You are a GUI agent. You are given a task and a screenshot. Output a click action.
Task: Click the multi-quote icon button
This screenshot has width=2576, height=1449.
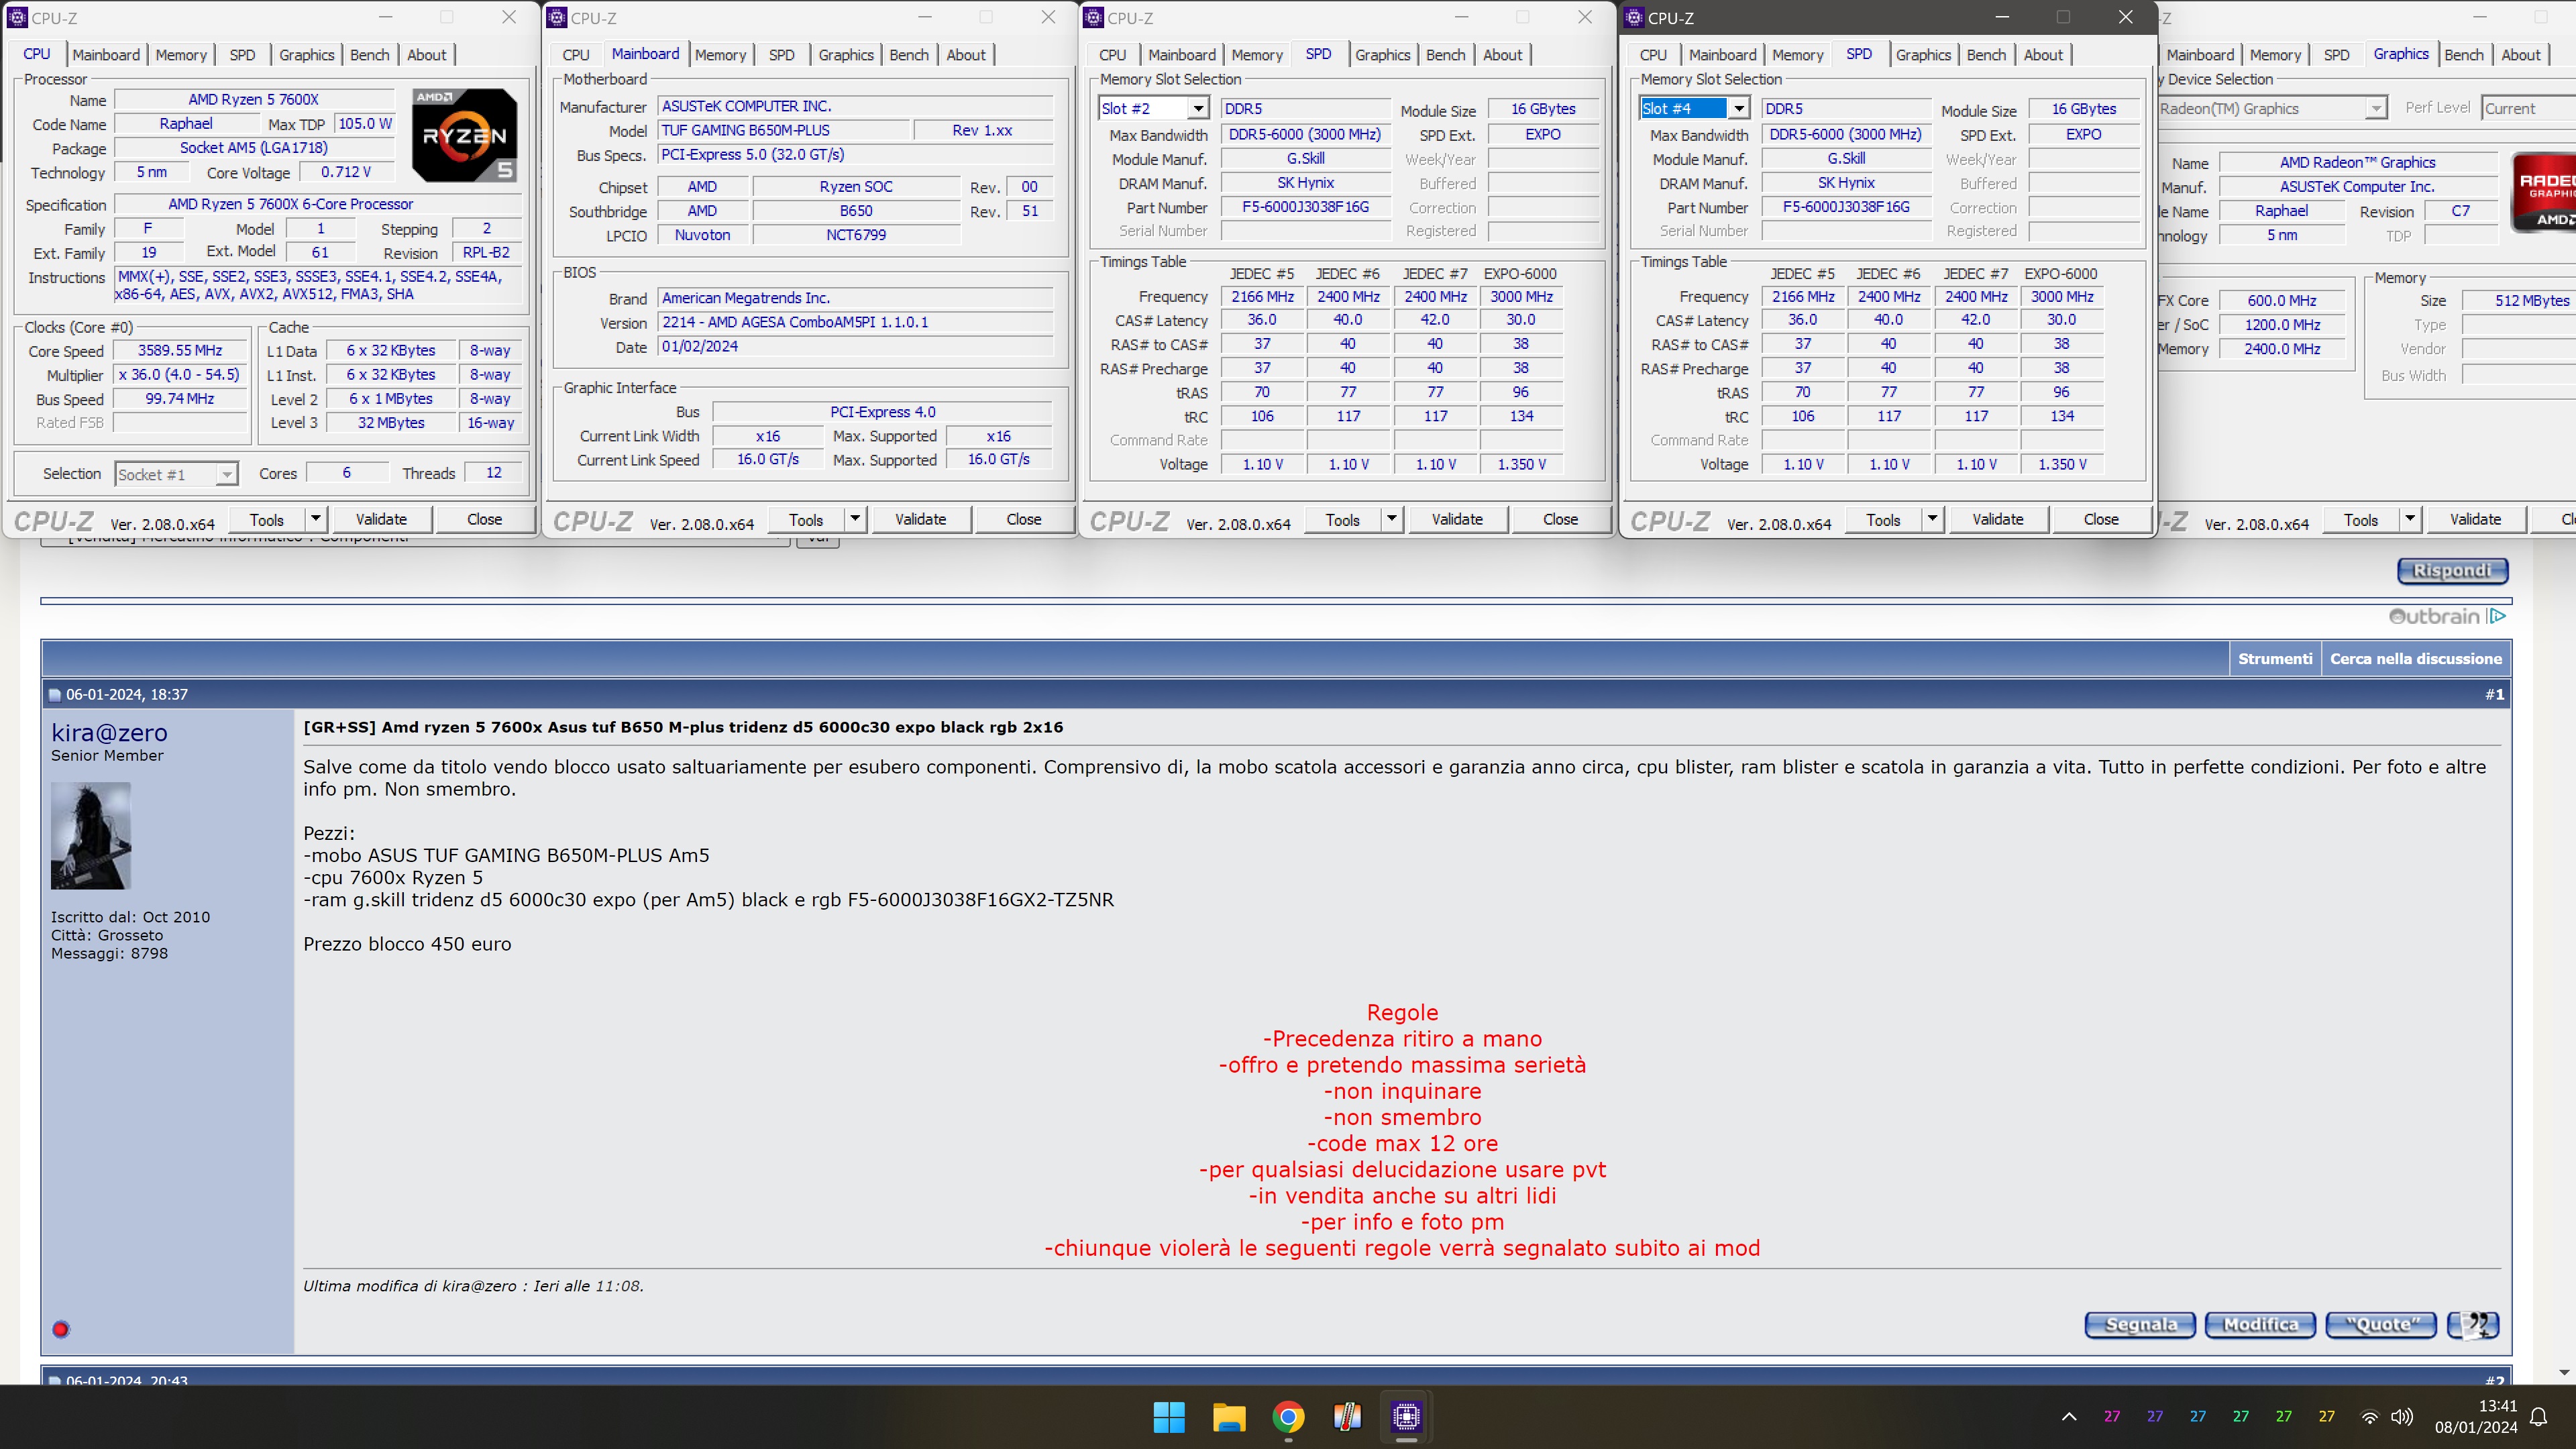point(2473,1325)
